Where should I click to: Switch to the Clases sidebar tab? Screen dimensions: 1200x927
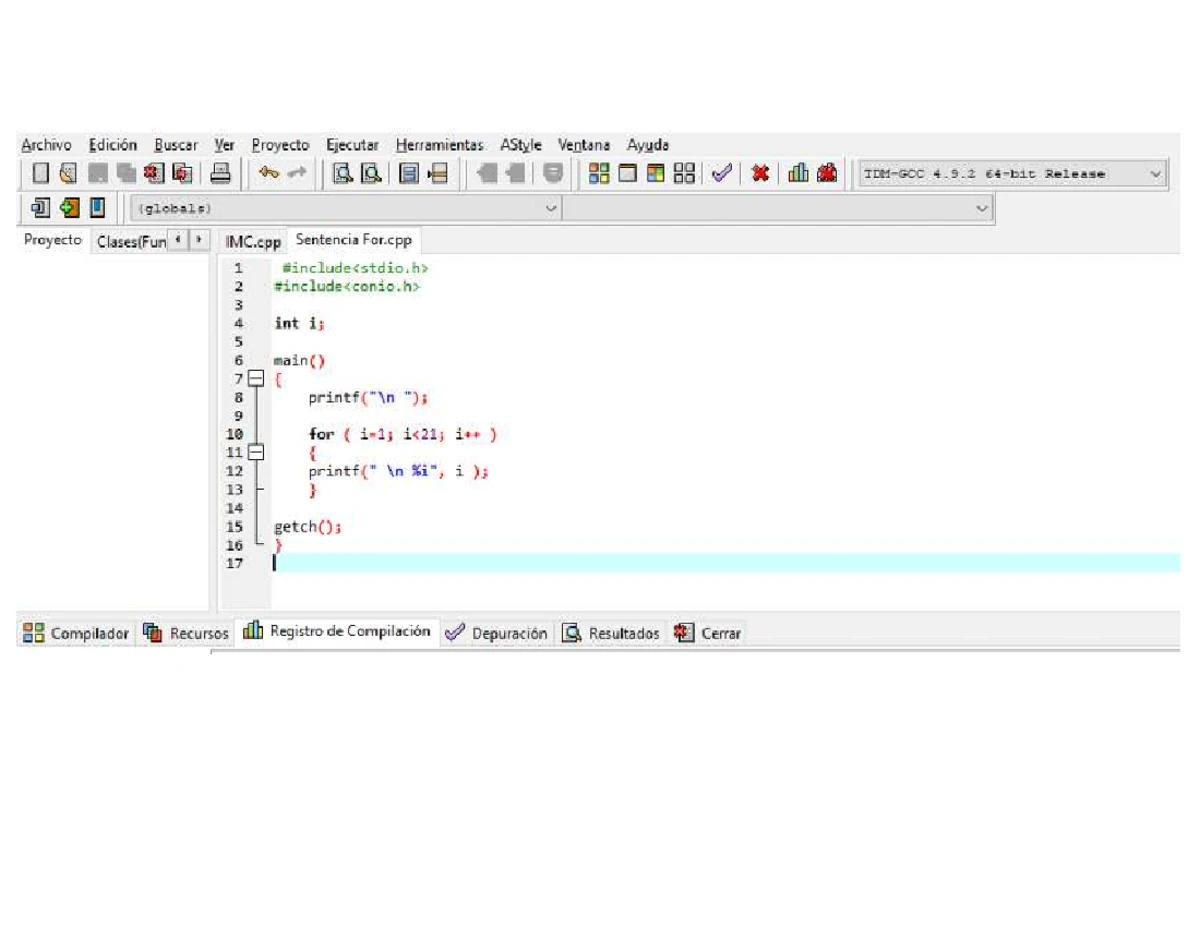(130, 241)
